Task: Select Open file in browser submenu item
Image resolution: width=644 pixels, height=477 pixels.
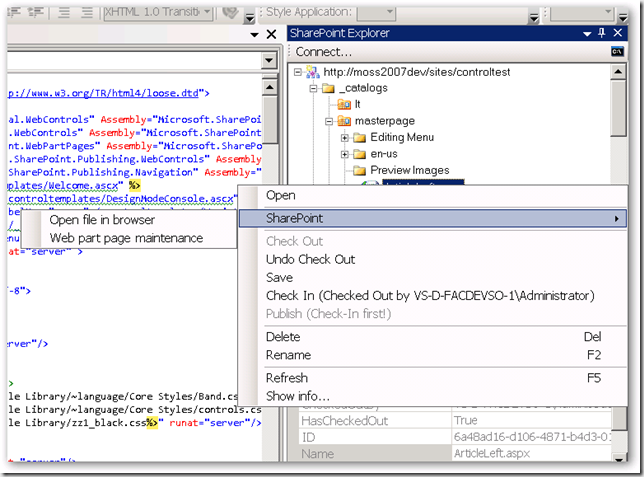Action: pyautogui.click(x=129, y=220)
